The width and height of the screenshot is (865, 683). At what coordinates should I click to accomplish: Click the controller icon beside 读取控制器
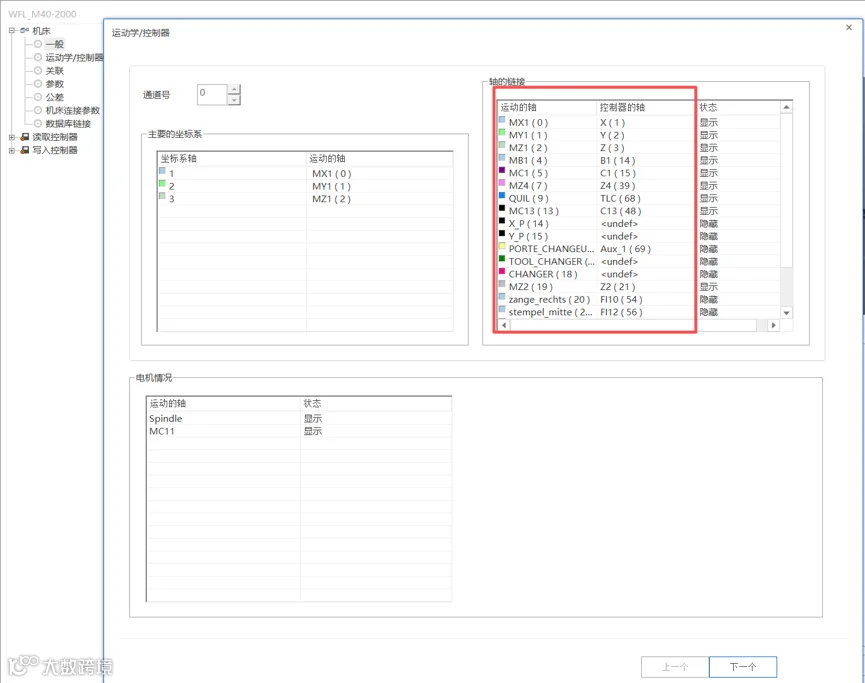pos(25,137)
